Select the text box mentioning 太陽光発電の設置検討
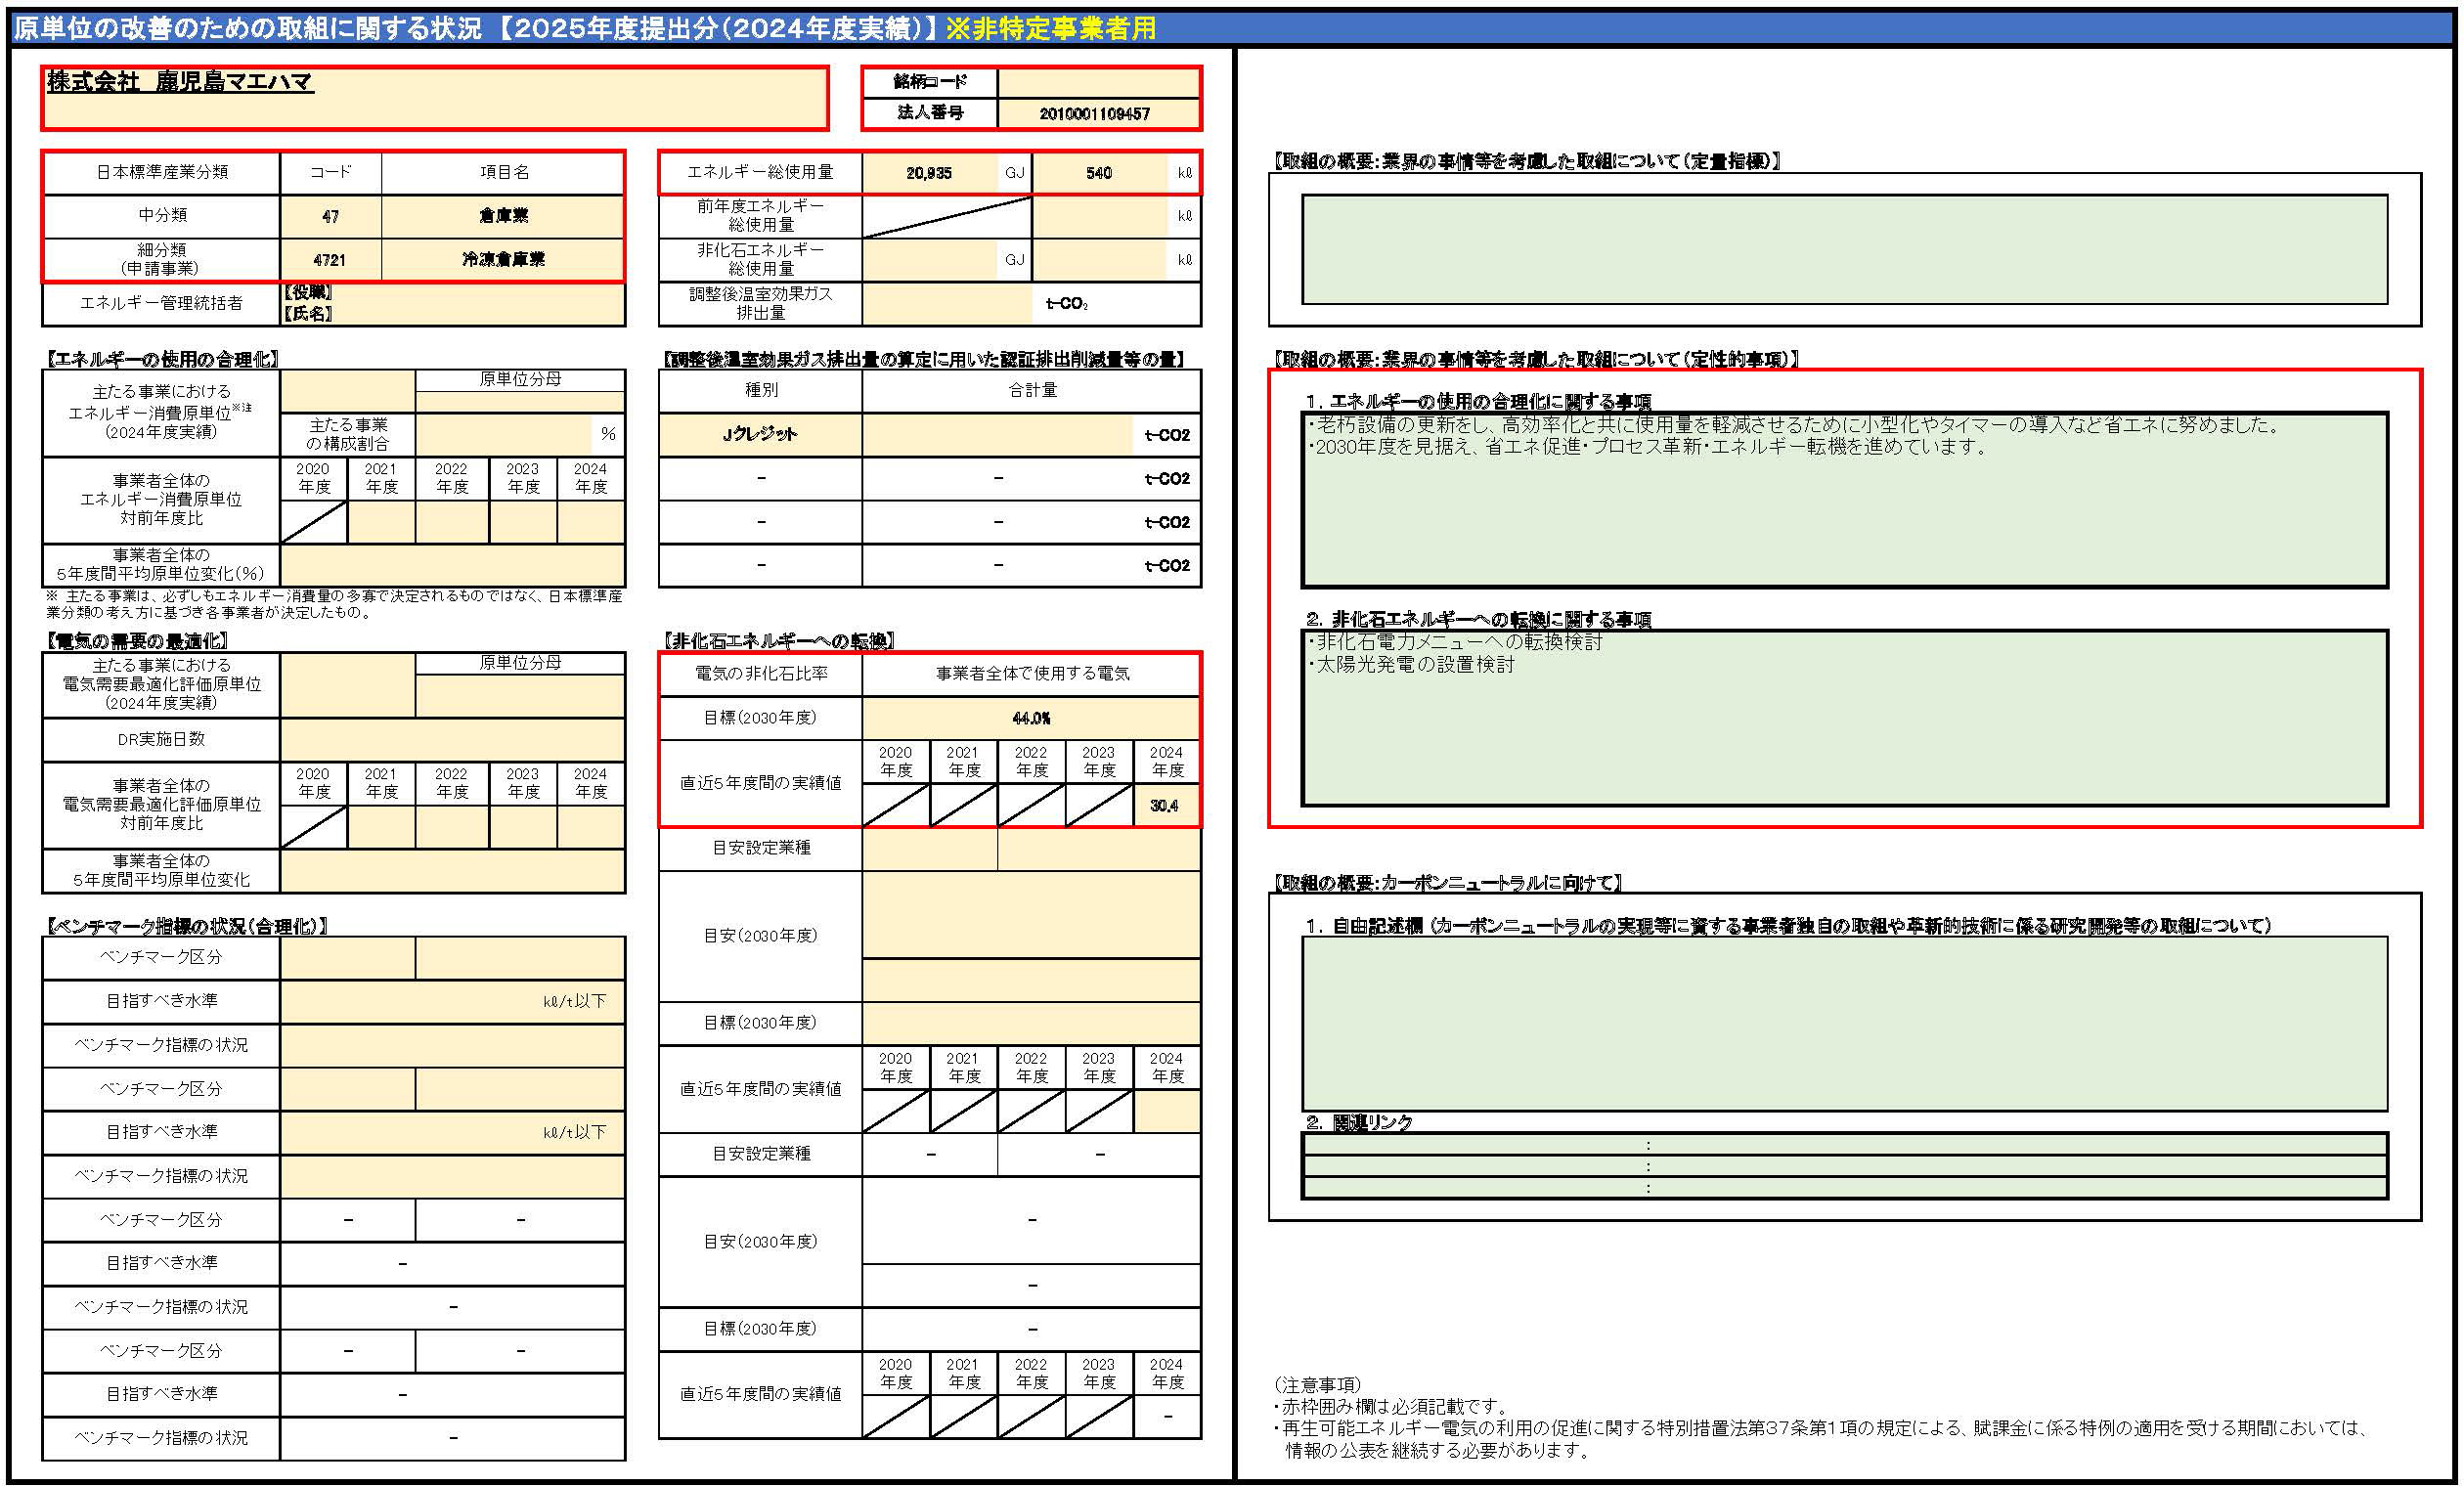 1843,718
